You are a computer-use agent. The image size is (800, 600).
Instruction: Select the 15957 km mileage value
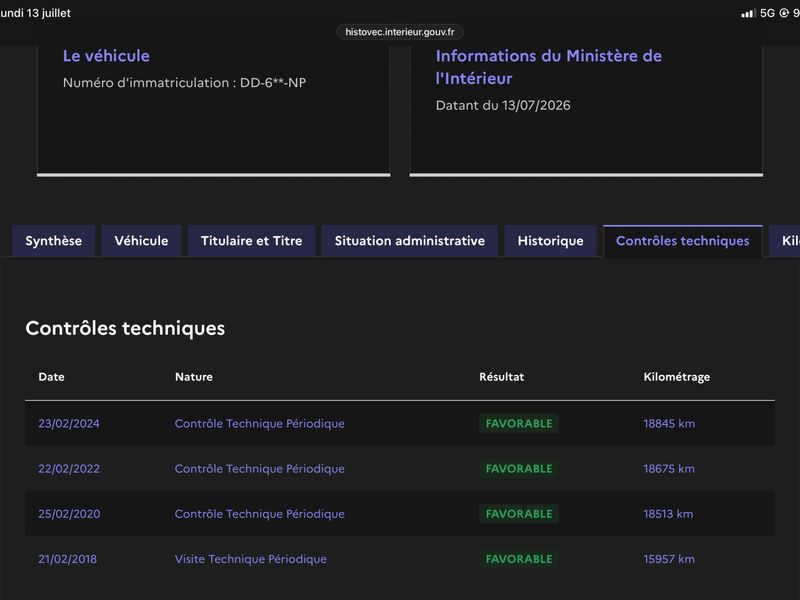coord(669,559)
